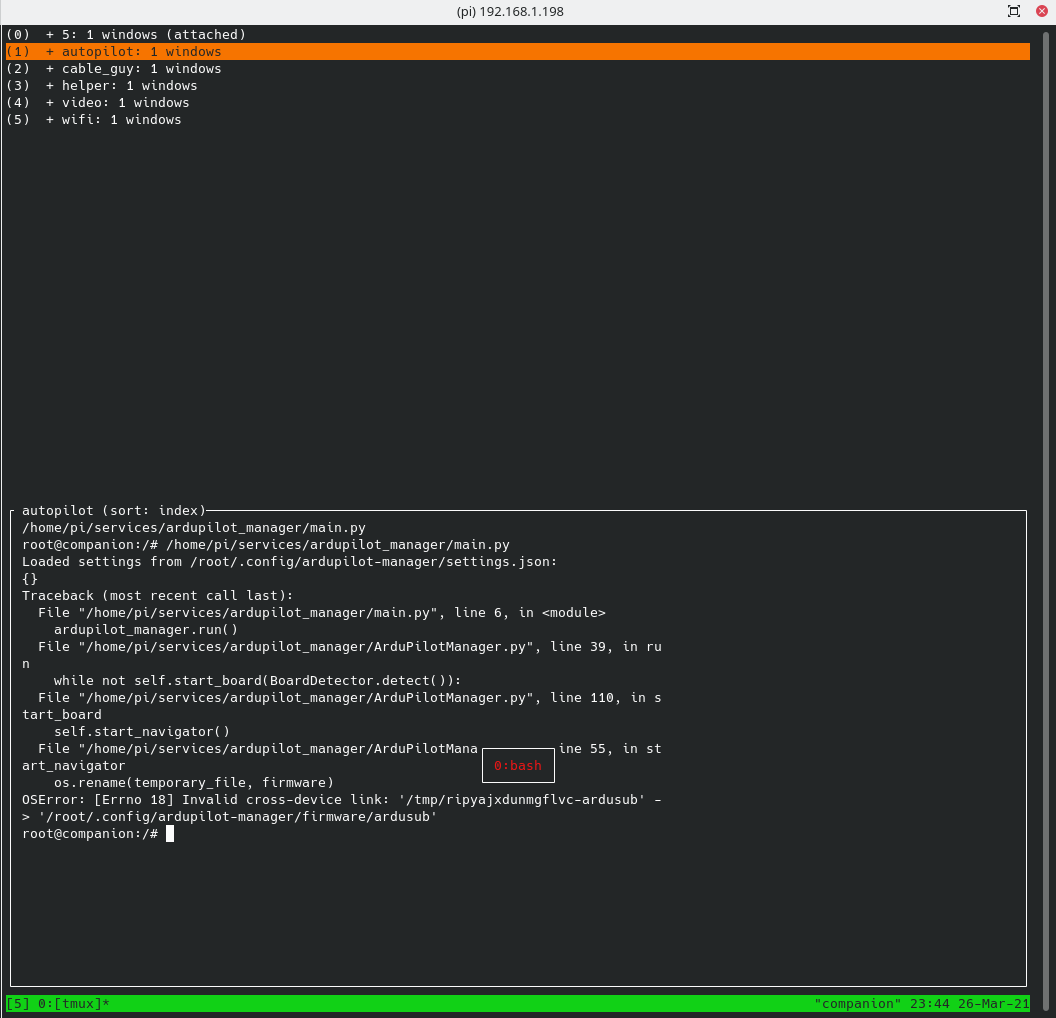Expand windows under the autopilot session

coord(48,51)
